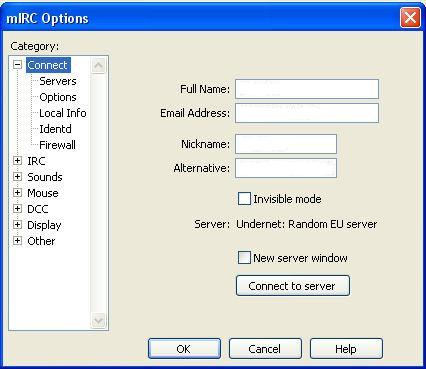Image resolution: width=426 pixels, height=369 pixels.
Task: Click inside the Nickname text box
Action: pyautogui.click(x=286, y=144)
